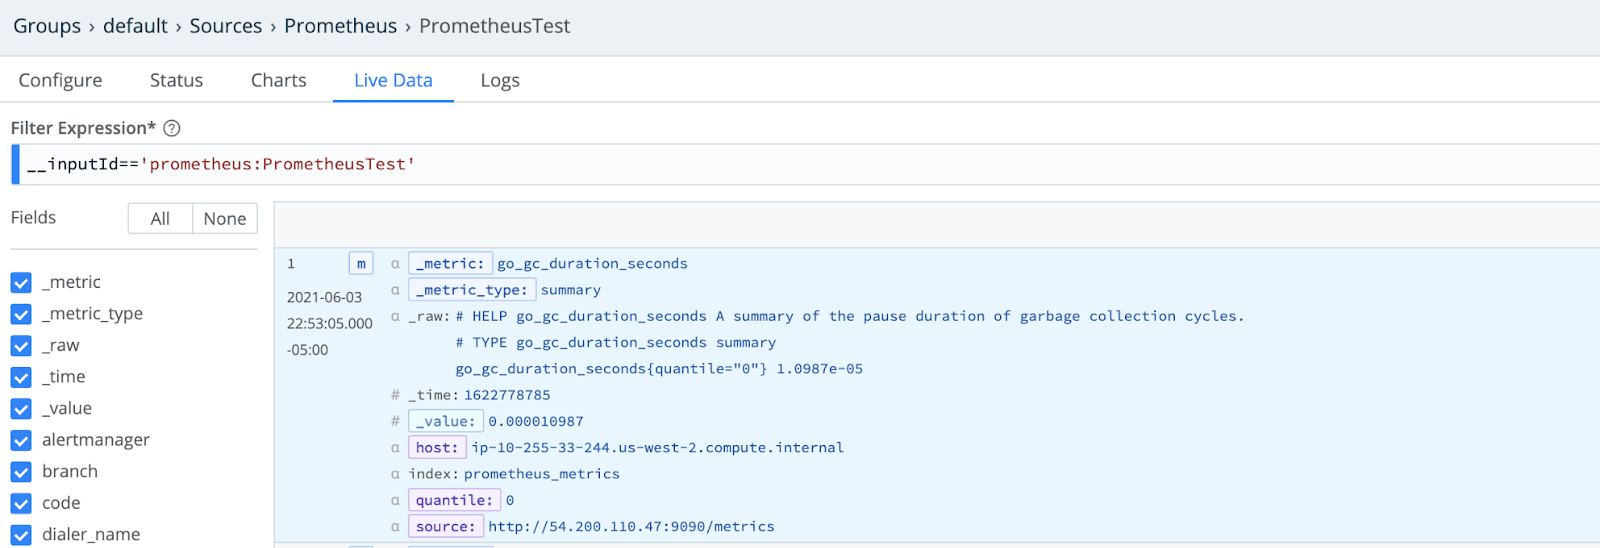Select All fields button
Screen dimensions: 1600x548
(x=160, y=219)
